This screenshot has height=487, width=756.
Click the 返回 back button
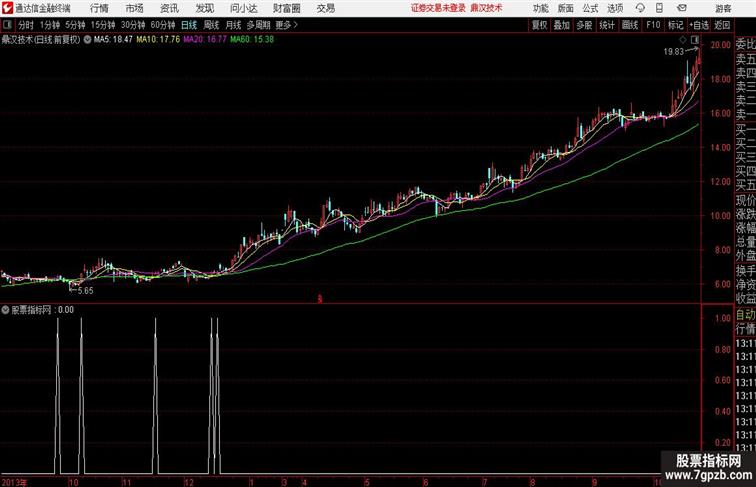pos(722,25)
